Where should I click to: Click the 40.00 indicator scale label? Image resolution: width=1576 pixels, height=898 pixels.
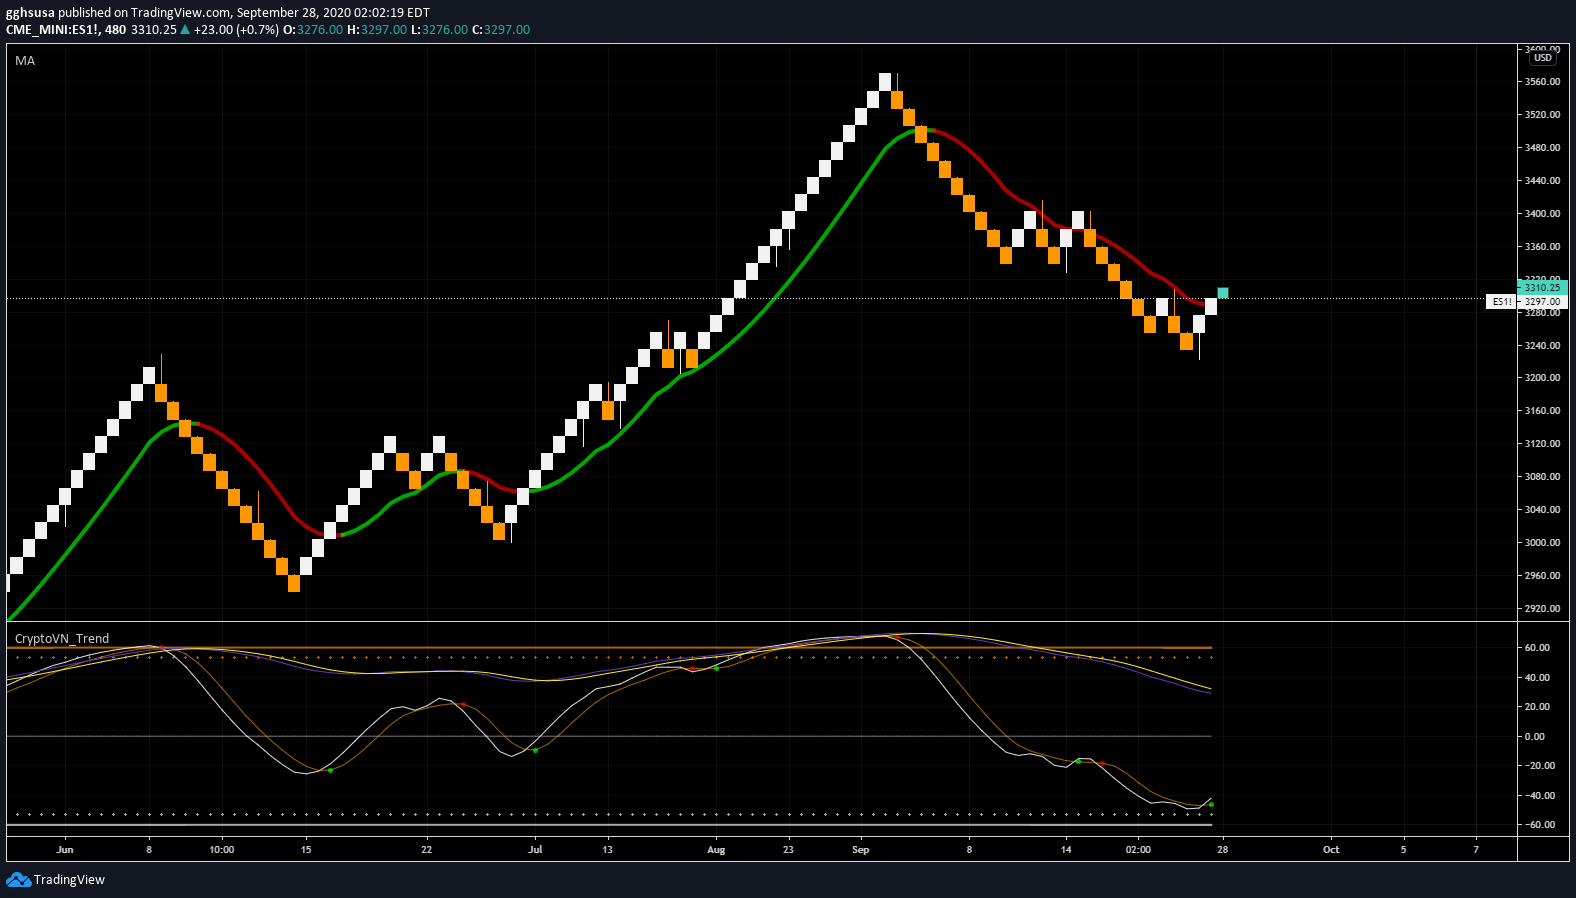[x=1536, y=678]
